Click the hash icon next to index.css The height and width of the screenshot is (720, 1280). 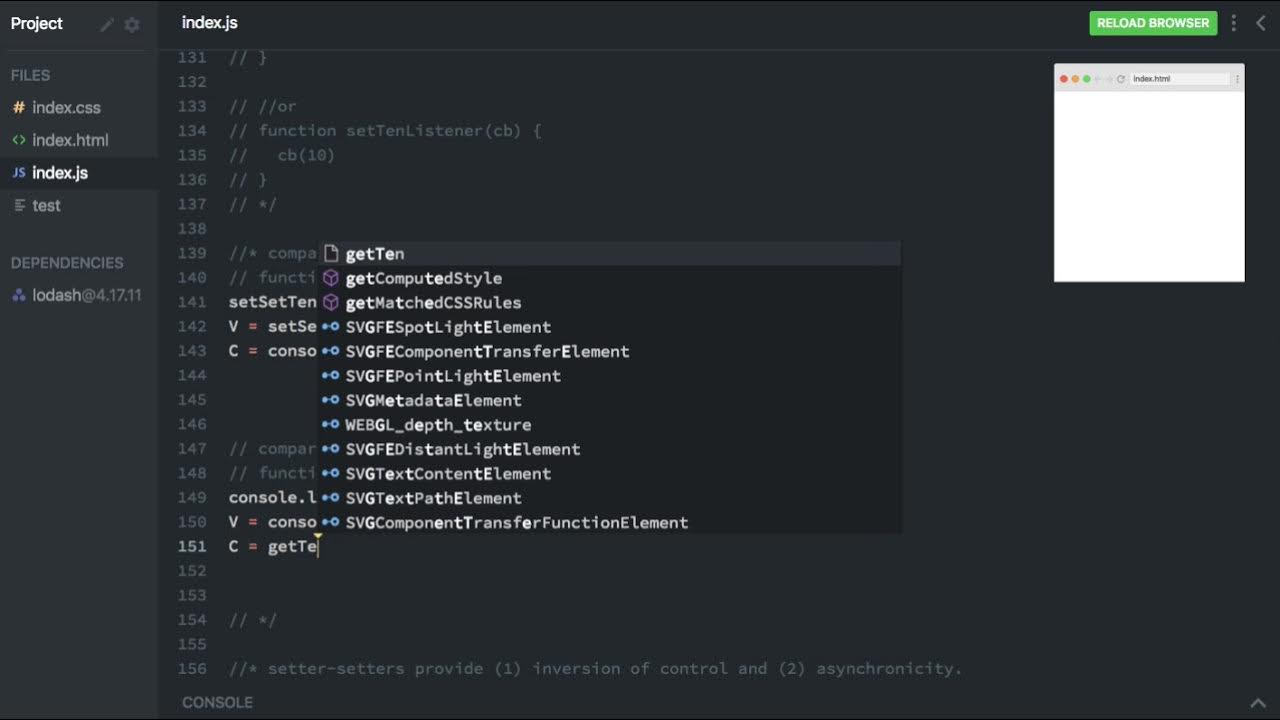(19, 108)
